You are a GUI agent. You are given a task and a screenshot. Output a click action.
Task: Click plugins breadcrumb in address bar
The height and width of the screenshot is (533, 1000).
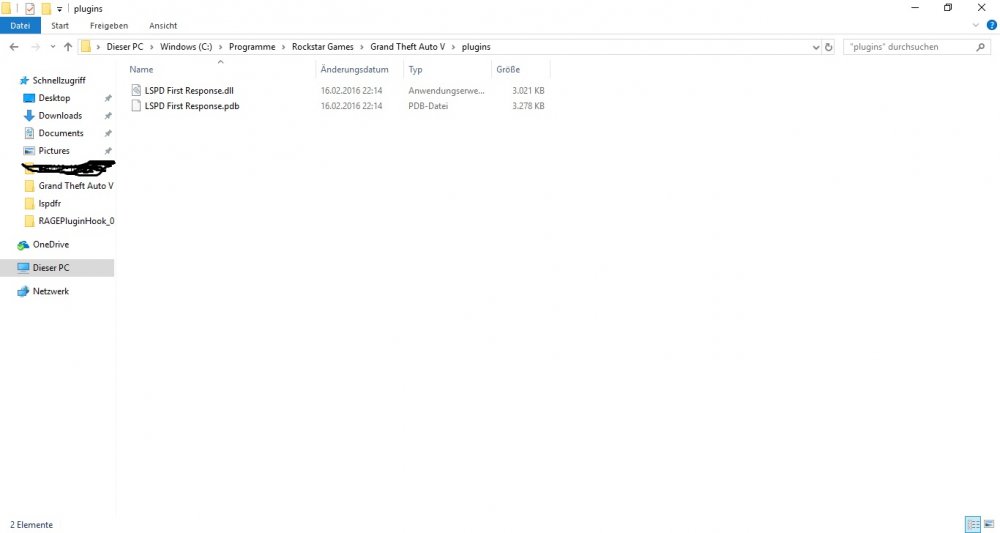click(476, 47)
